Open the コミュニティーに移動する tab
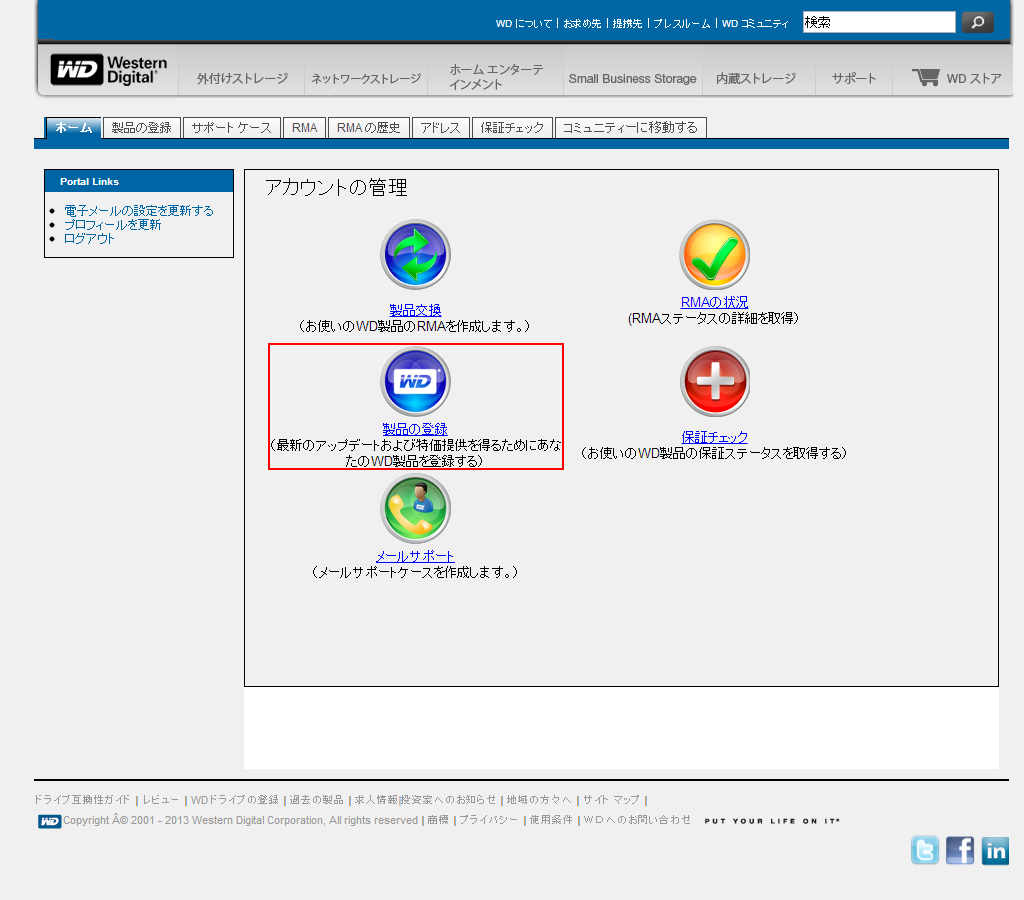Viewport: 1024px width, 900px height. pyautogui.click(x=630, y=127)
